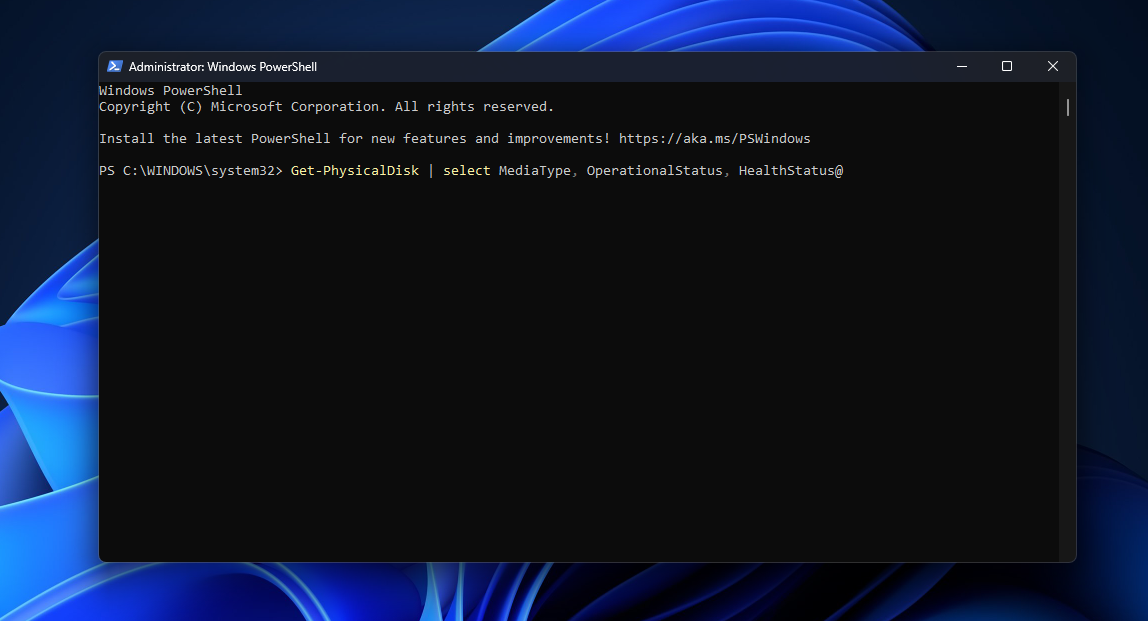Screen dimensions: 1148x621
Task: Click the word OperationalStatus in the command
Action: pyautogui.click(x=654, y=170)
